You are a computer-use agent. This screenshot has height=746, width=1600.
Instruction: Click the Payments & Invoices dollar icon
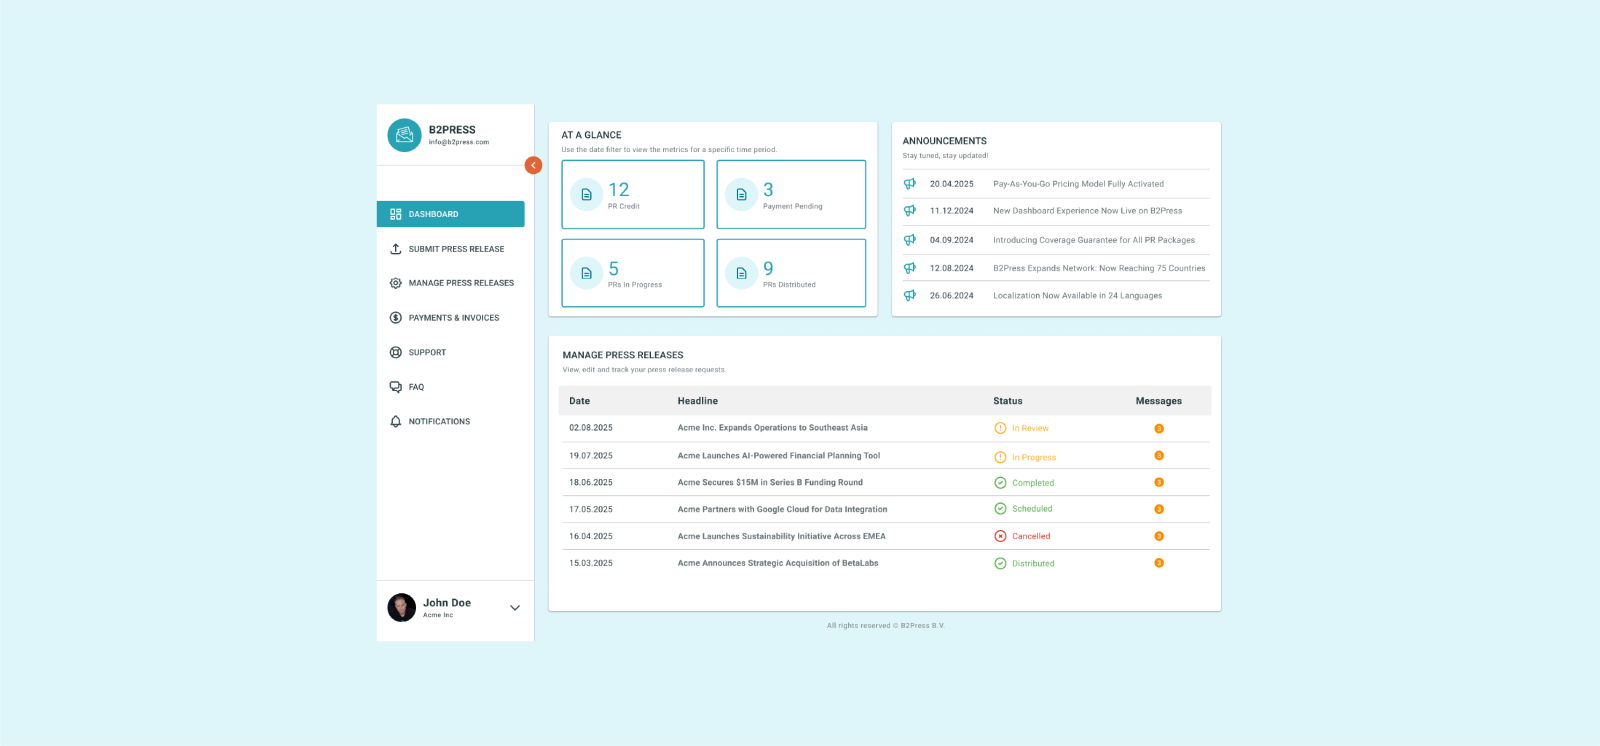click(x=396, y=318)
